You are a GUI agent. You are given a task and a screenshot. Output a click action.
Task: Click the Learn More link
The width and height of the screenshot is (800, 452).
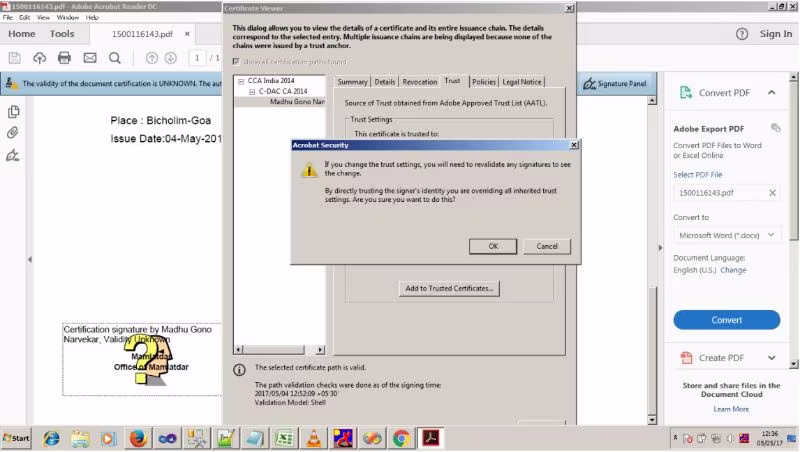point(731,409)
